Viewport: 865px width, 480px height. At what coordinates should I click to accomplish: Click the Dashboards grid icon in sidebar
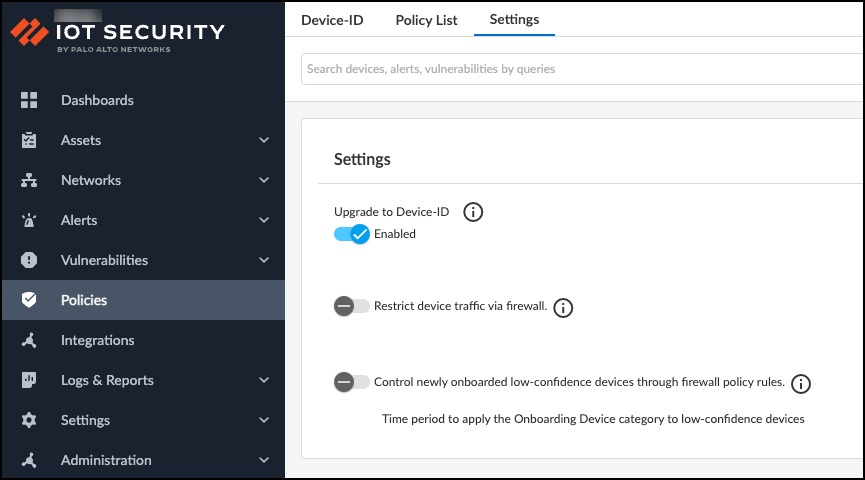click(29, 100)
